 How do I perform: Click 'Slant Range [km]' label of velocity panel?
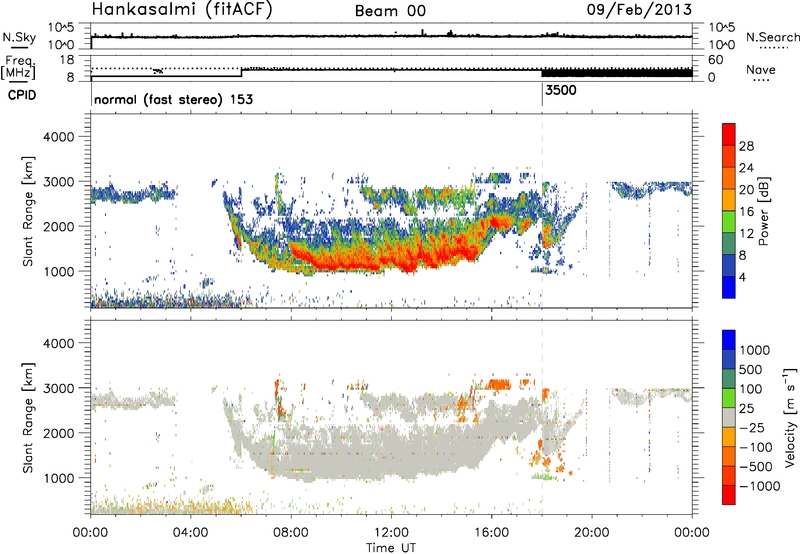coord(28,417)
